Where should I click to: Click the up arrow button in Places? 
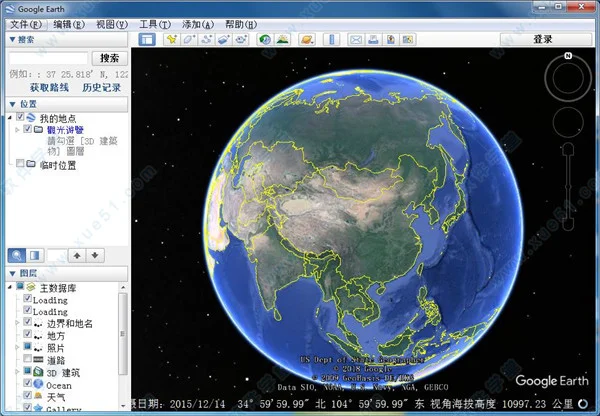77,255
